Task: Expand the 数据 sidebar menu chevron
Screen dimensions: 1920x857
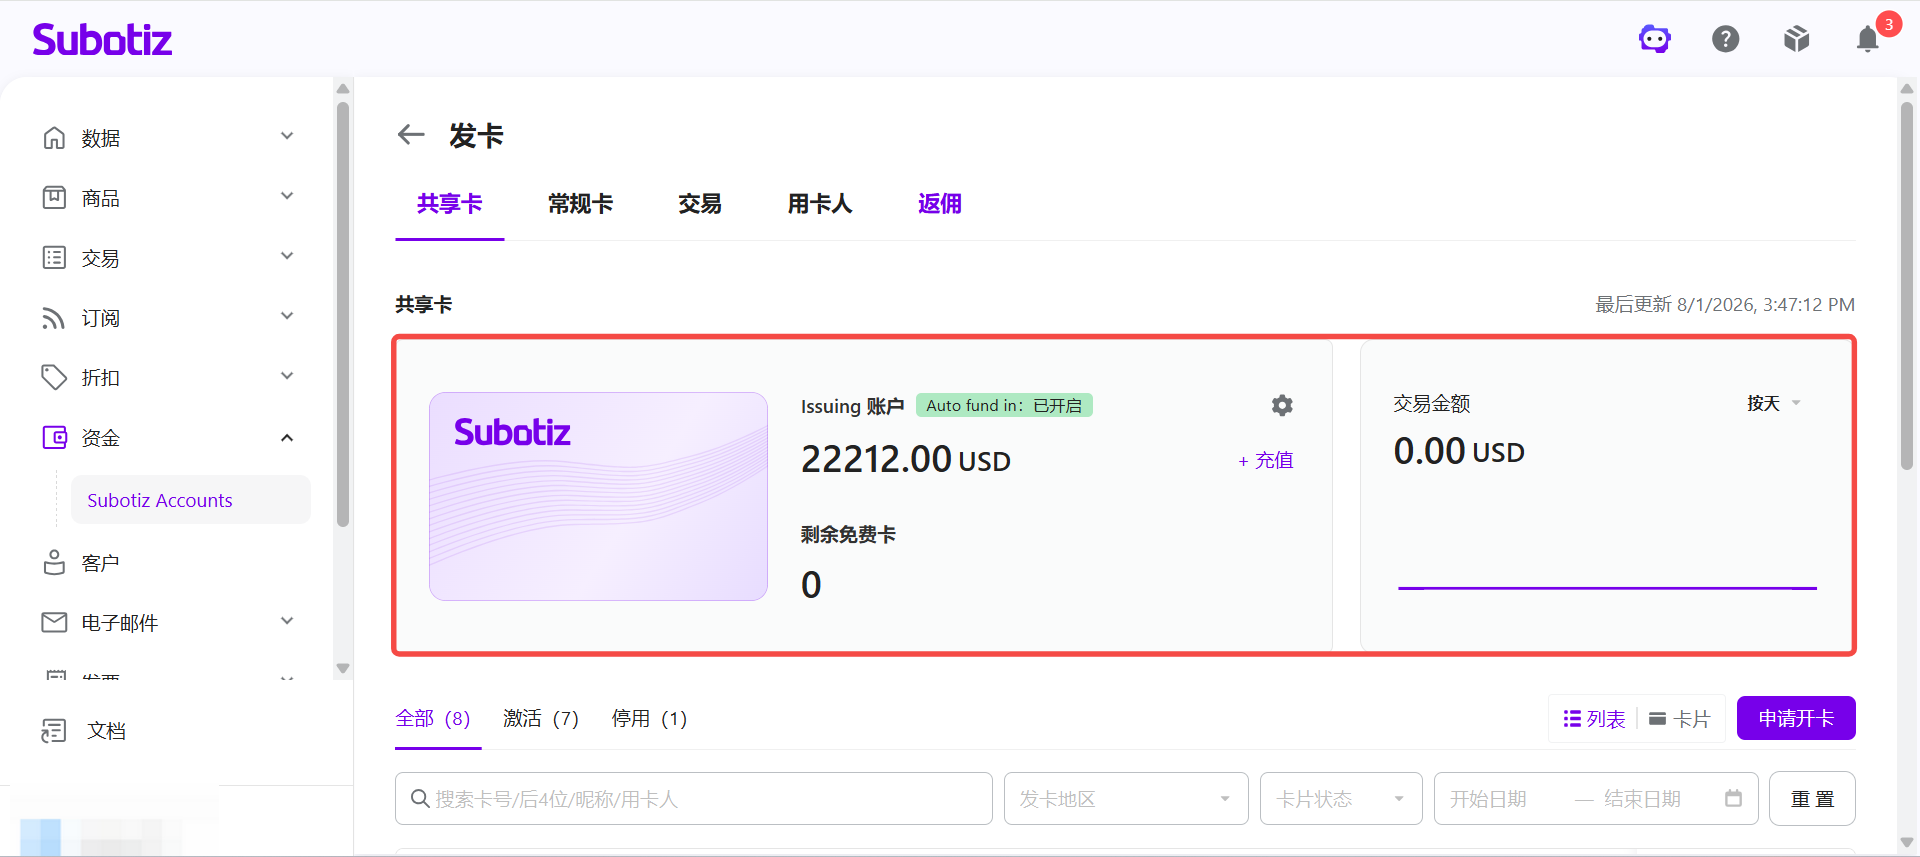Action: (287, 136)
